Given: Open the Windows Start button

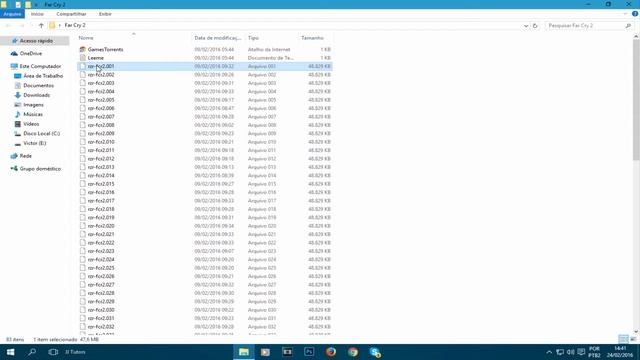Looking at the screenshot, I should click(10, 352).
